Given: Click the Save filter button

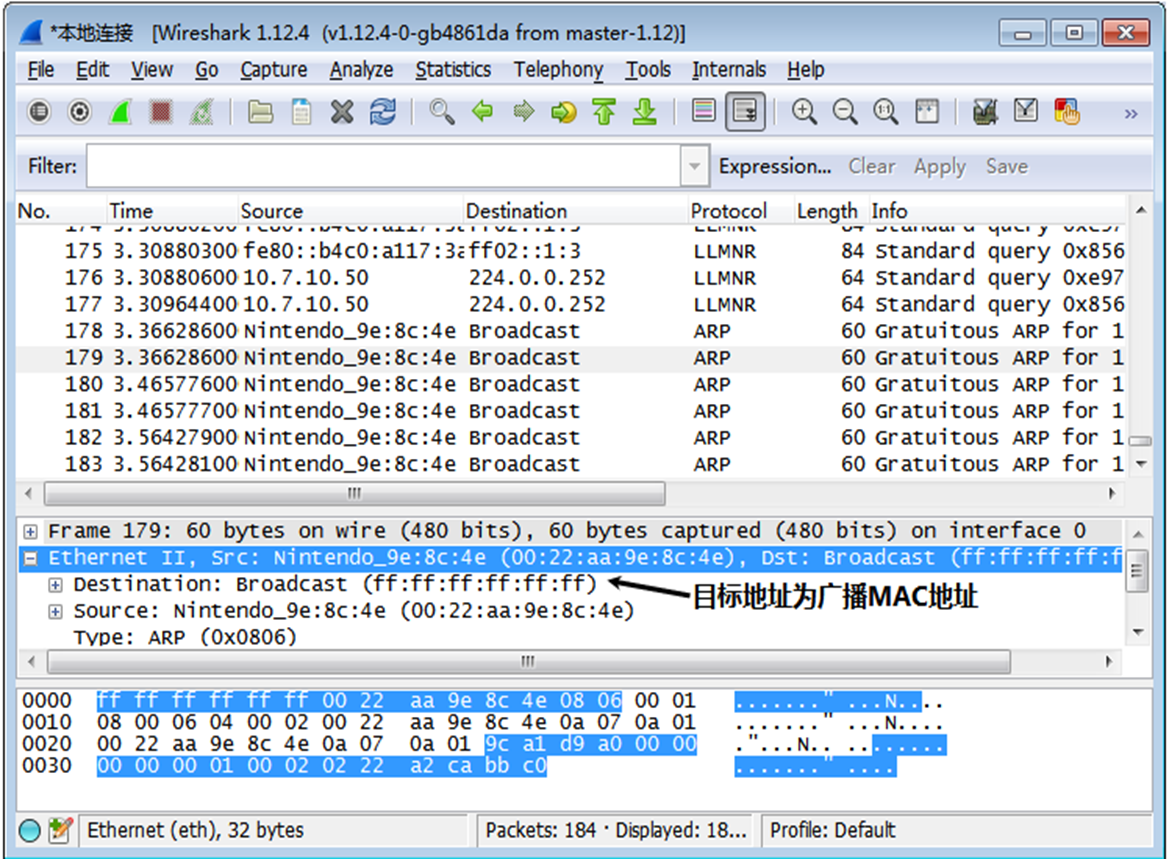Looking at the screenshot, I should click(x=1006, y=166).
